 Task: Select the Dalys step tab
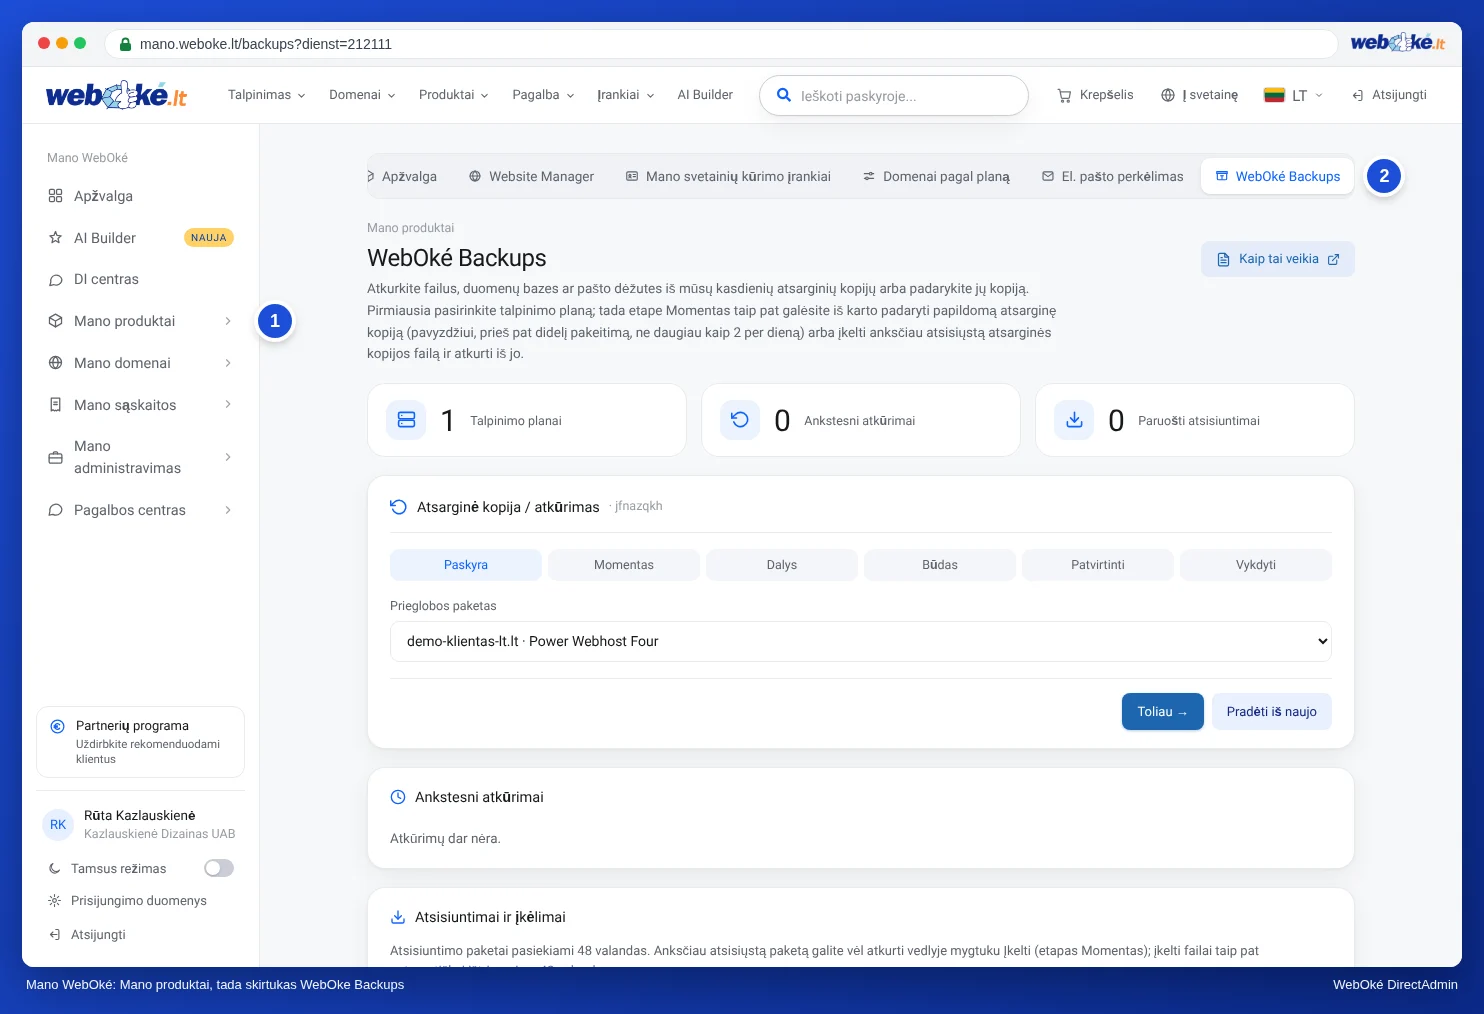coord(782,565)
